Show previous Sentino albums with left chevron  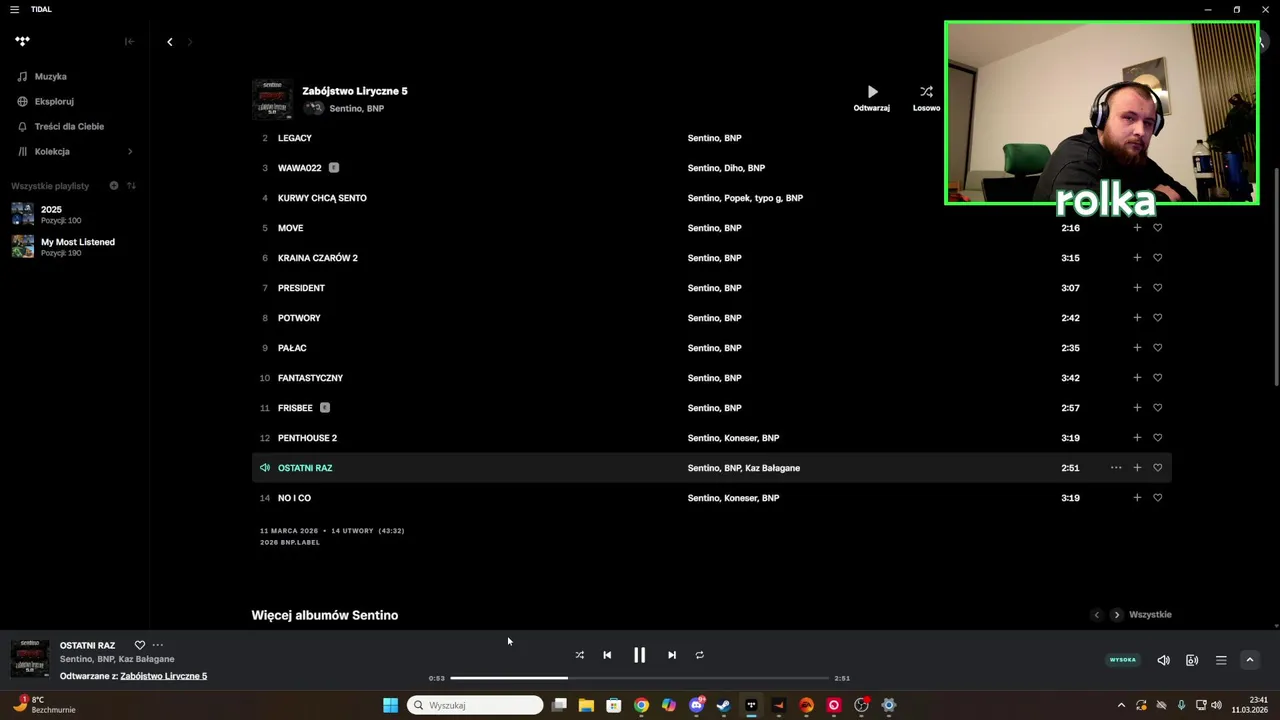pyautogui.click(x=1096, y=615)
